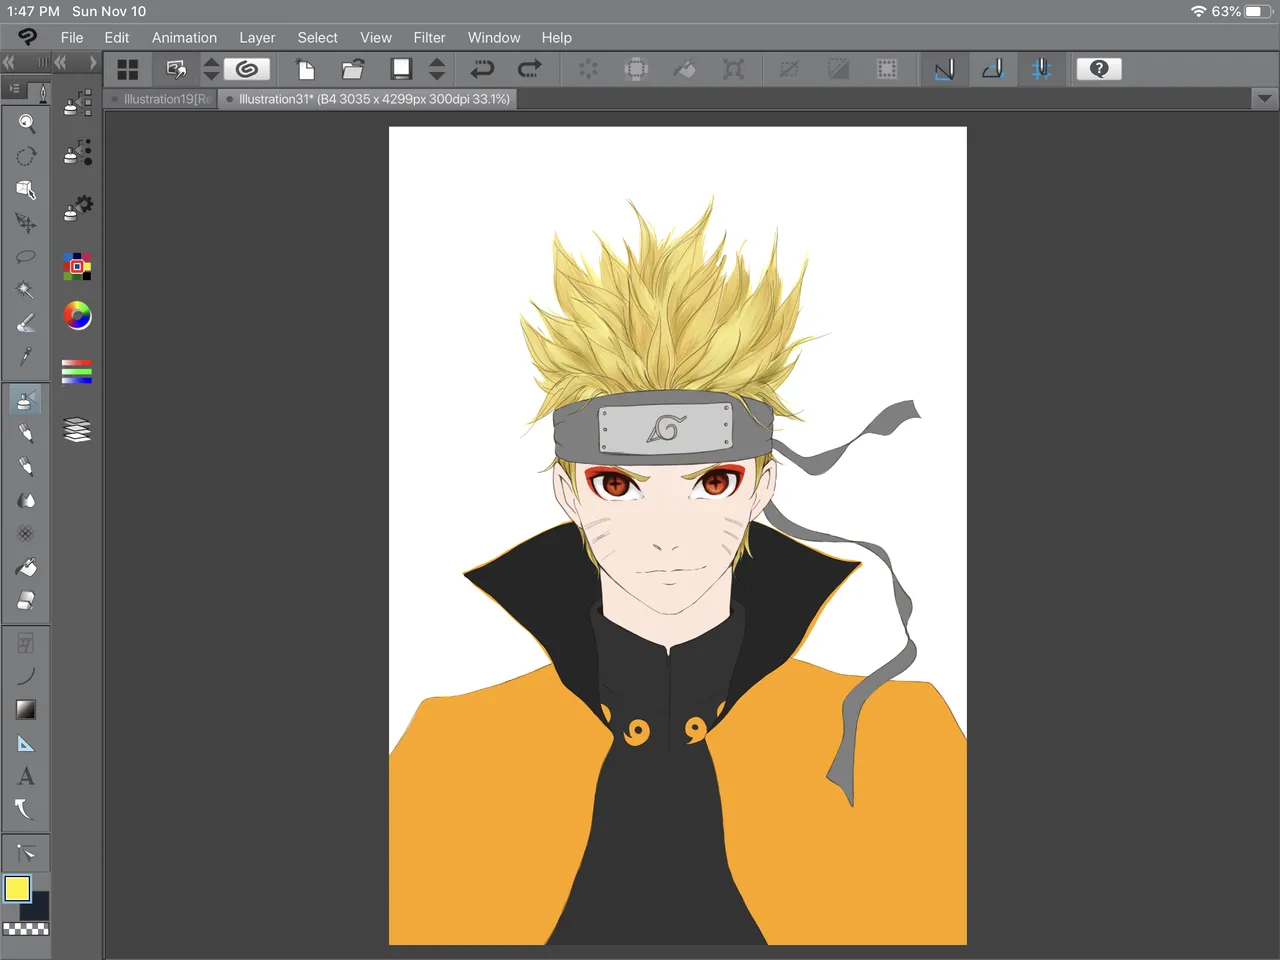The height and width of the screenshot is (960, 1280).
Task: Toggle Snap to Special Ruler
Action: (x=993, y=69)
